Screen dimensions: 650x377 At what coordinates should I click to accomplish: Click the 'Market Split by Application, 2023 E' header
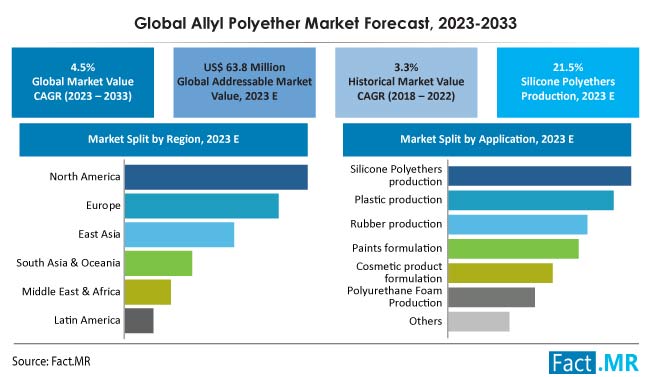click(487, 139)
